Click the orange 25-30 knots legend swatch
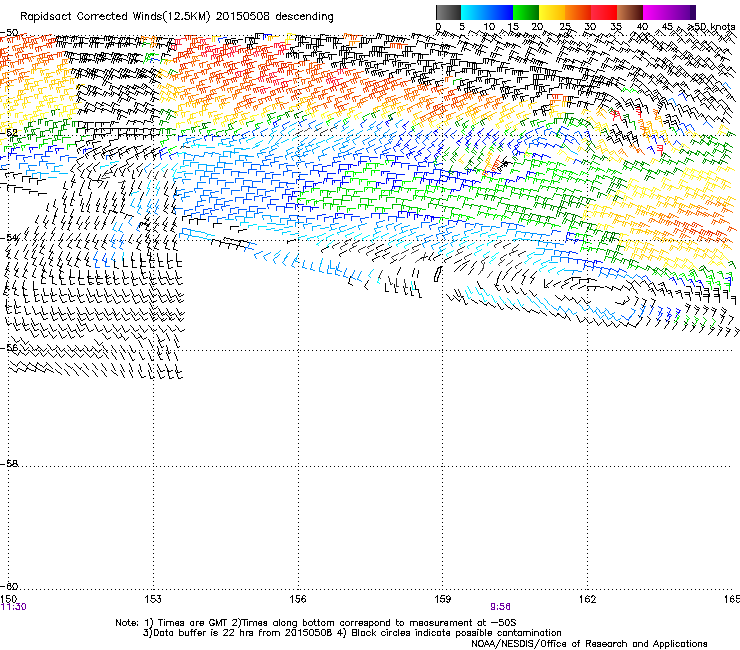Screen dimensions: 740x650 click(x=578, y=12)
